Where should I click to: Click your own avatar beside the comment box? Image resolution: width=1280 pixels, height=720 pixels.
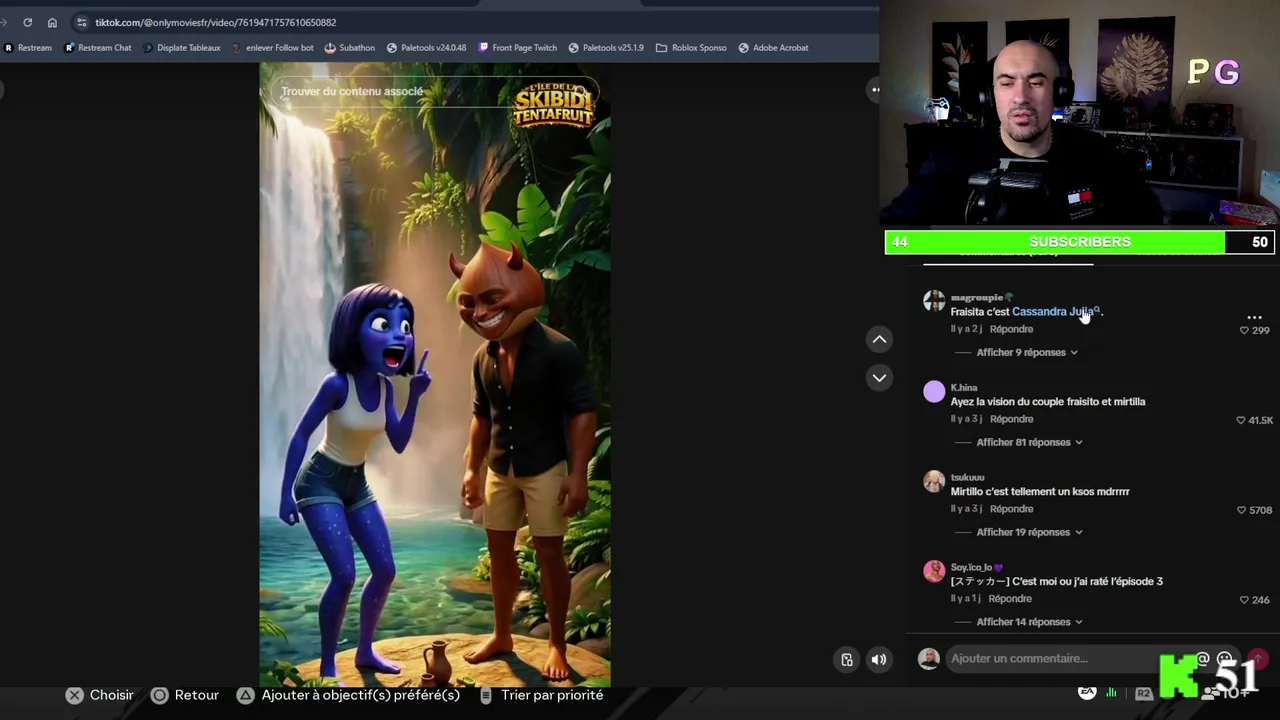pos(929,658)
